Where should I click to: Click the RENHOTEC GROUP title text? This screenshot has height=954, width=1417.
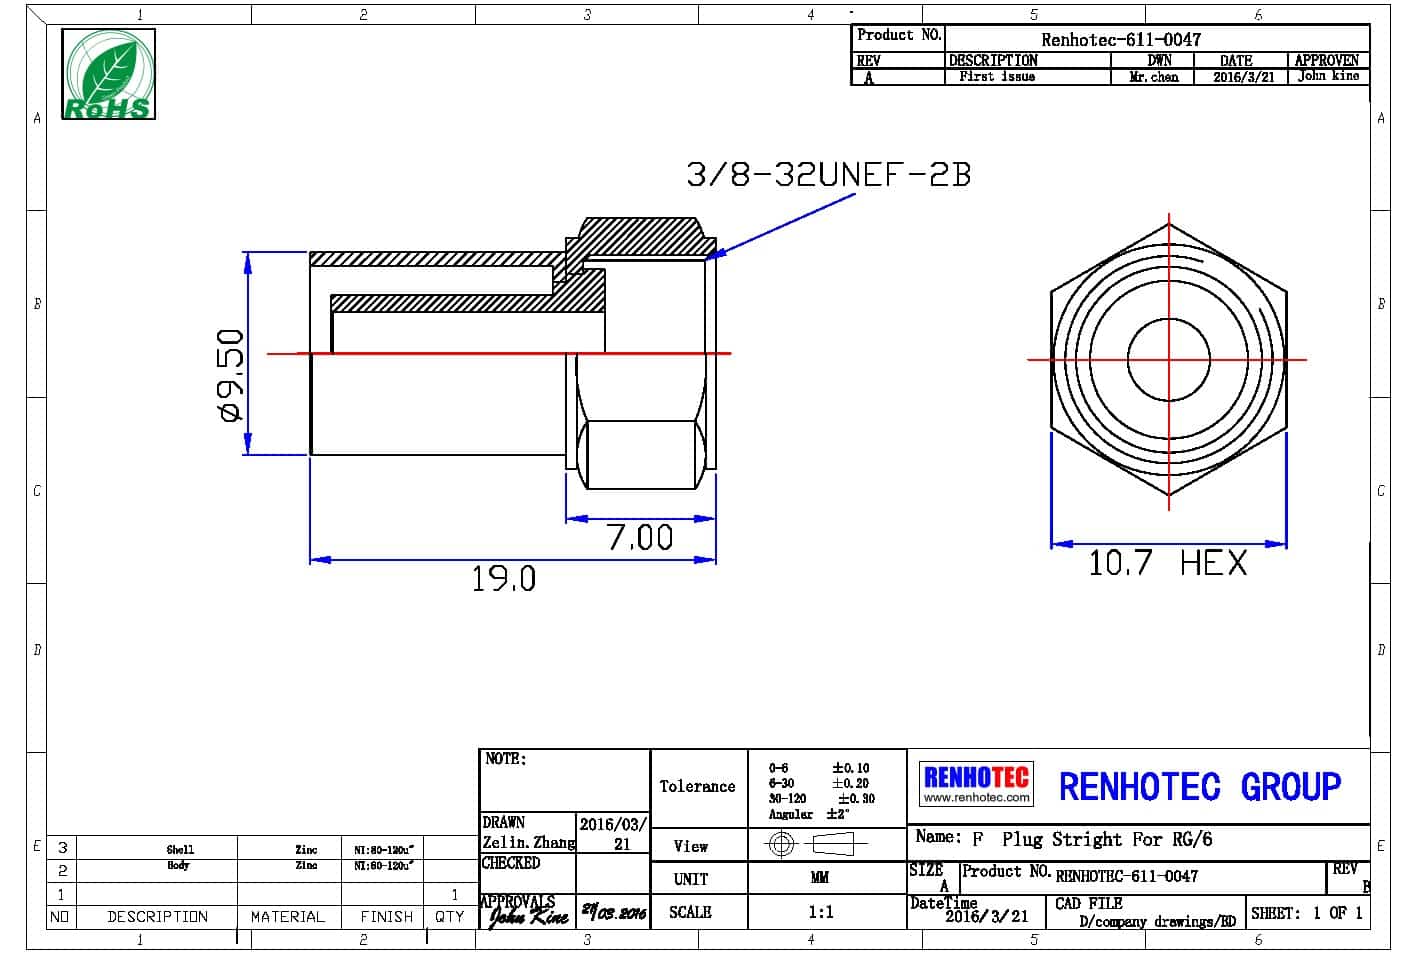click(1199, 787)
